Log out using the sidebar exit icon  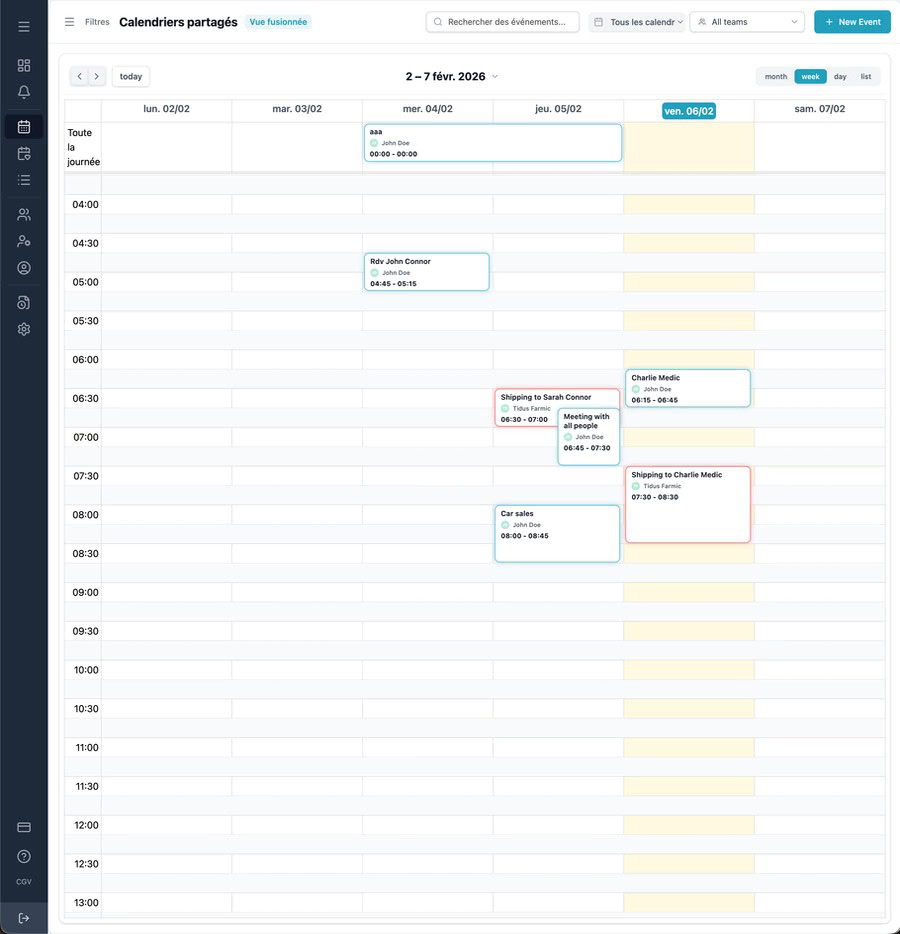(23, 917)
